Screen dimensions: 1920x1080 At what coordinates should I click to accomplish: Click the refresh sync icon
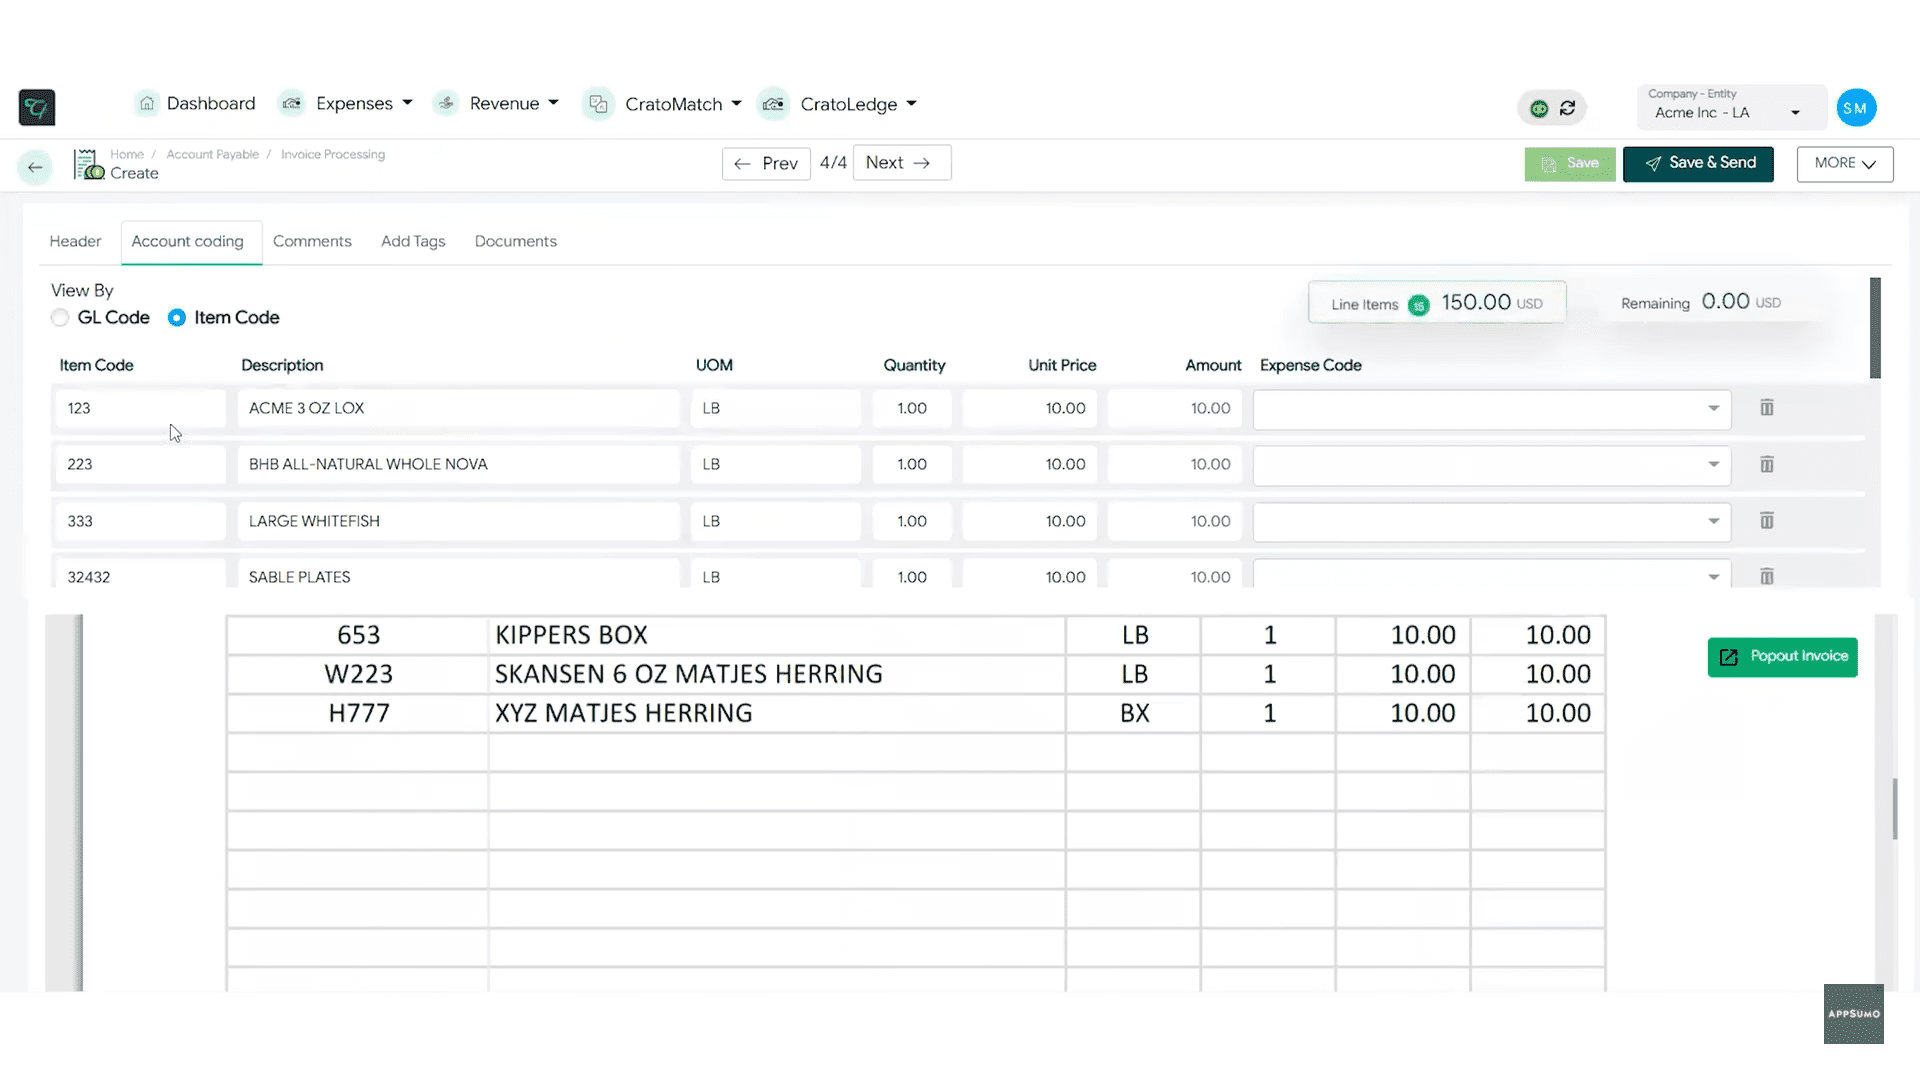[x=1567, y=108]
